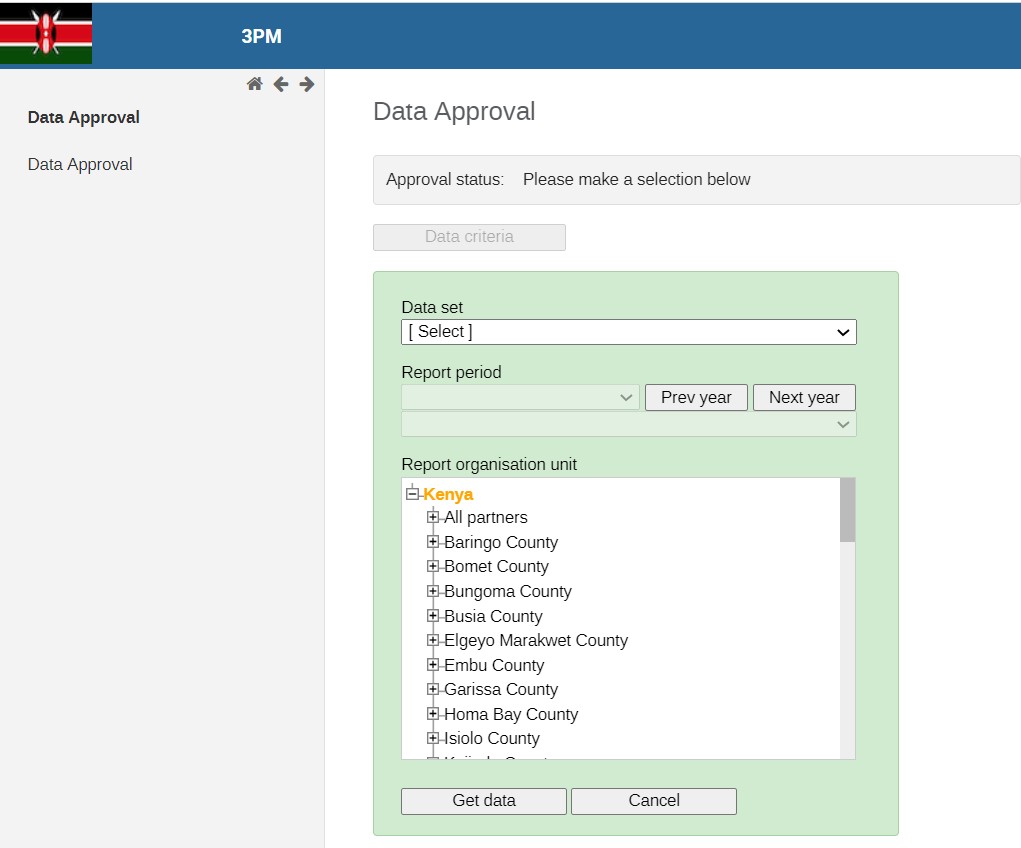This screenshot has width=1021, height=848.
Task: Expand the All partners node
Action: click(433, 517)
